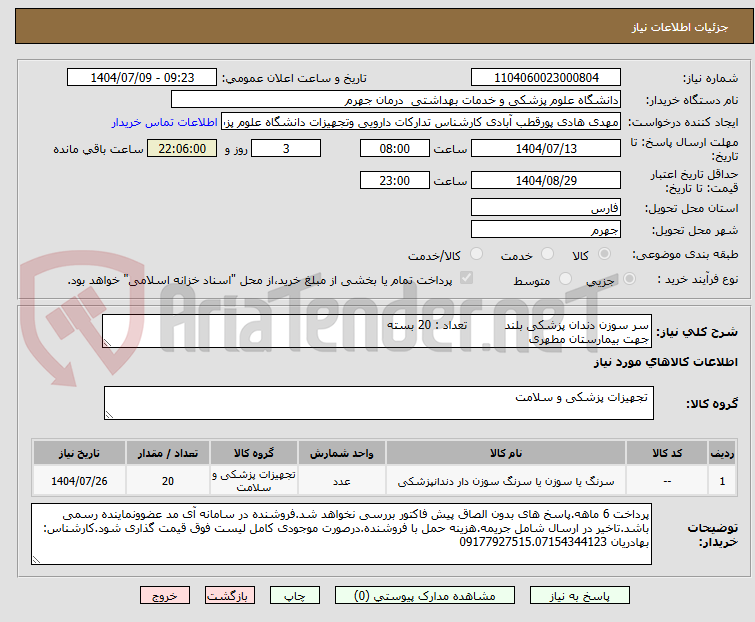Click the کد کالا column header
The width and height of the screenshot is (755, 622).
[x=667, y=453]
